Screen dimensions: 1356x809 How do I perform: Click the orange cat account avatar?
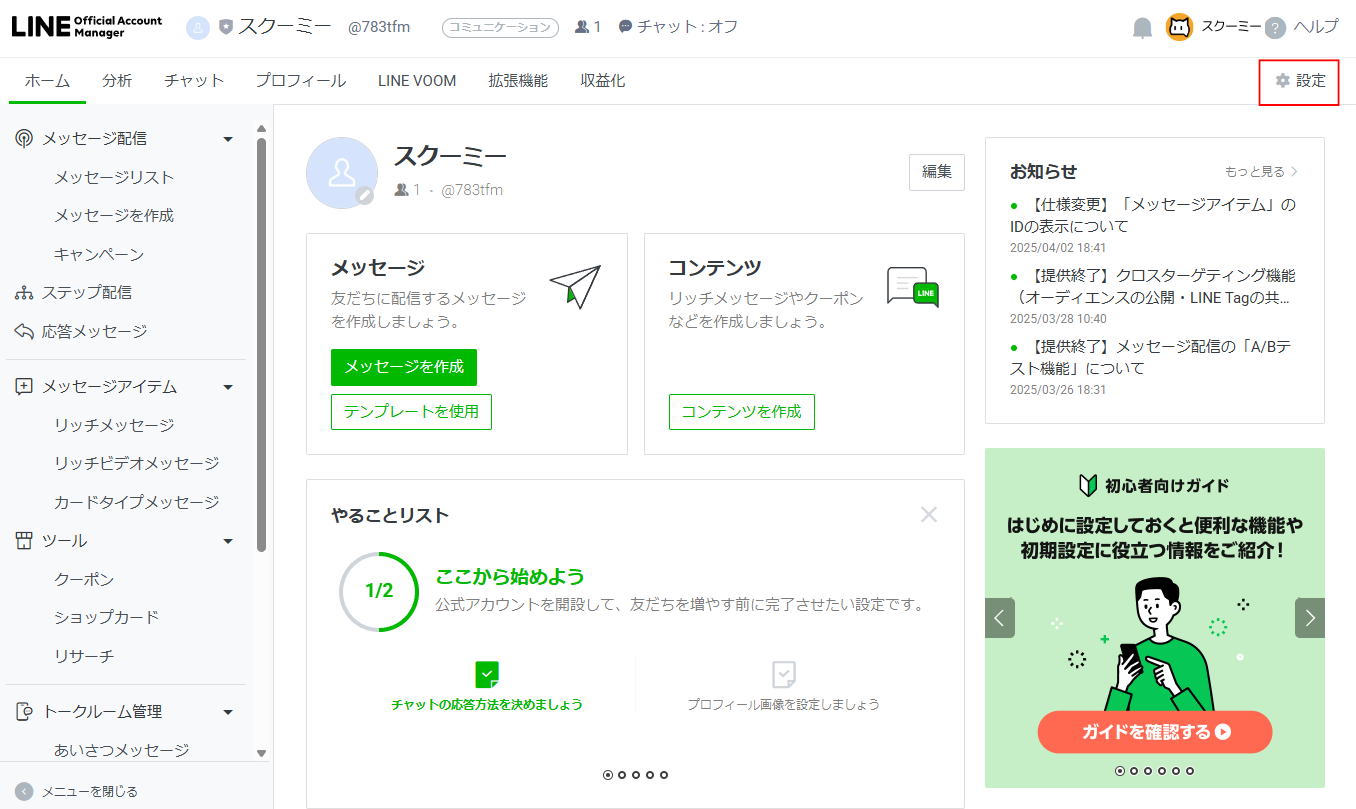click(x=1180, y=27)
